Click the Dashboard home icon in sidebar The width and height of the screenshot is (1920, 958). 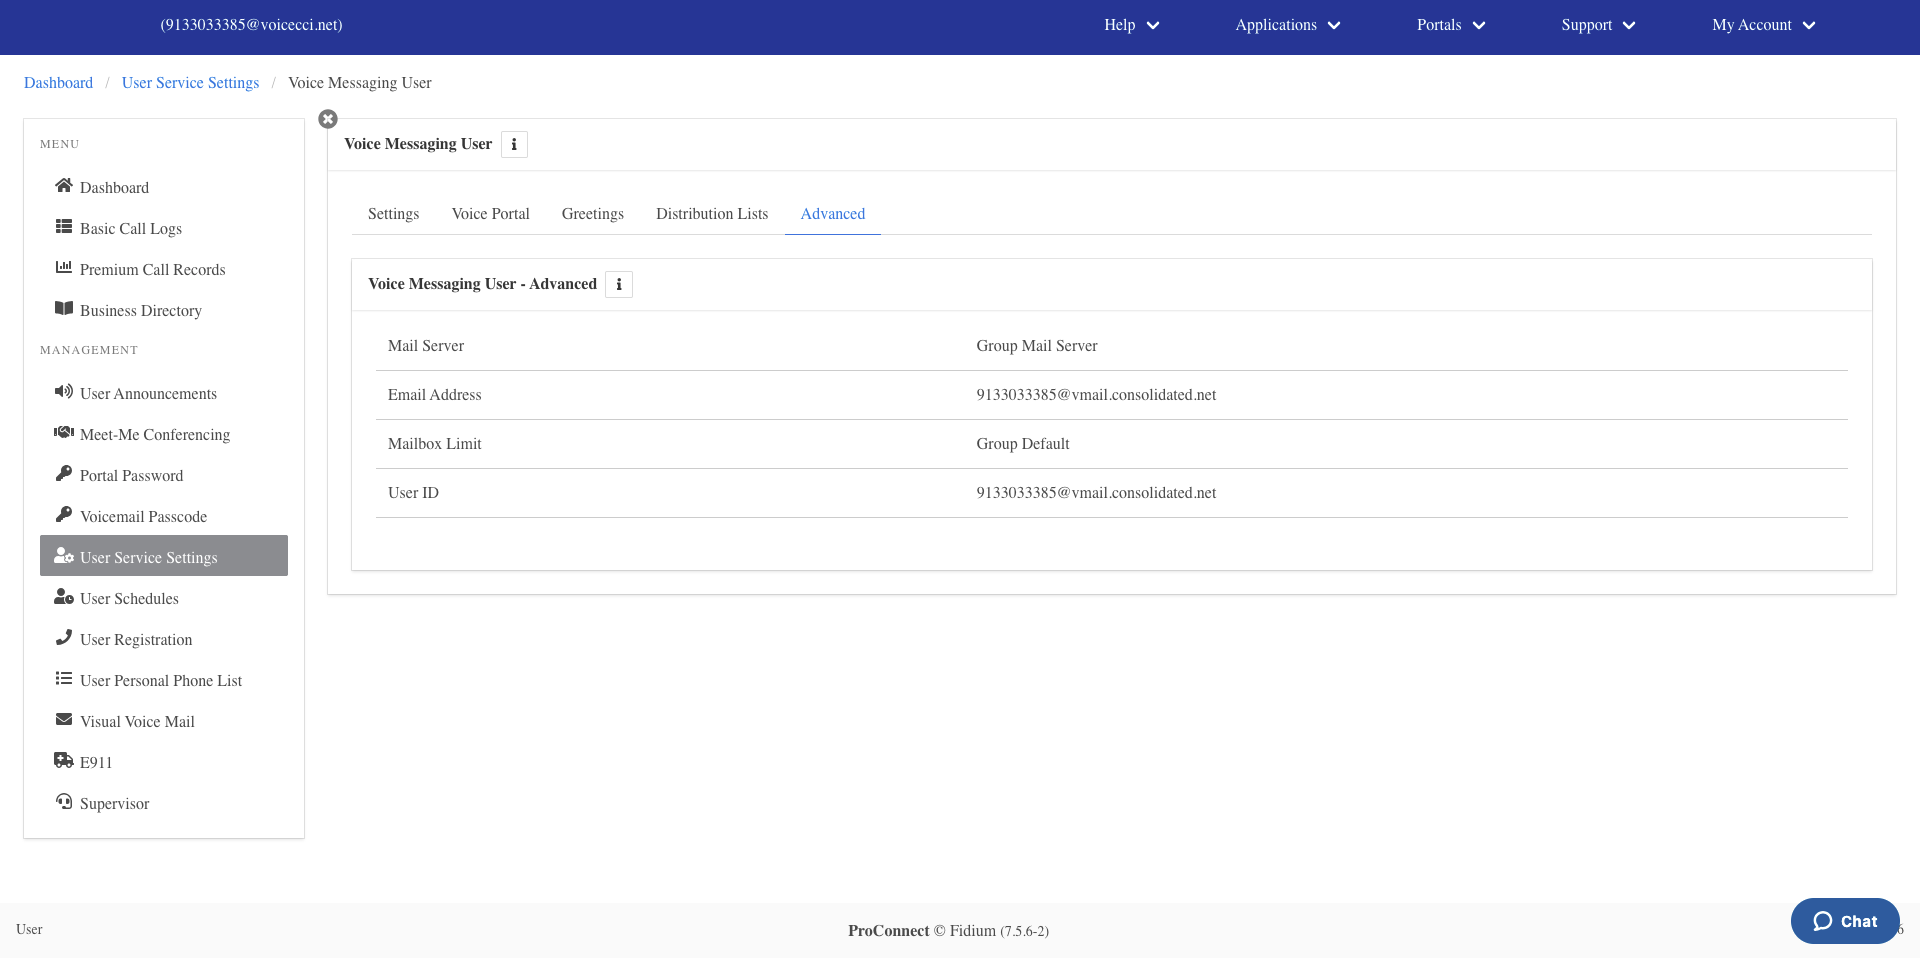64,186
